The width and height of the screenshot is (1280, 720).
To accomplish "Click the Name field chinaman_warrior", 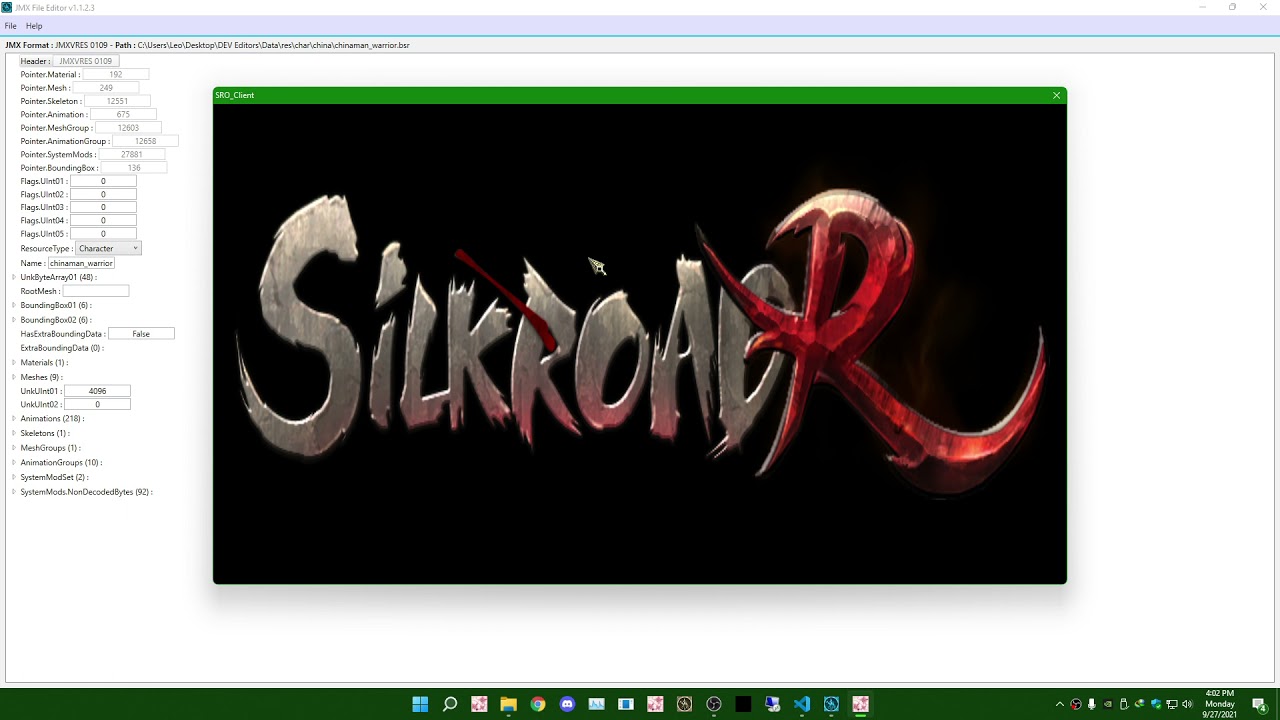I will (x=81, y=263).
